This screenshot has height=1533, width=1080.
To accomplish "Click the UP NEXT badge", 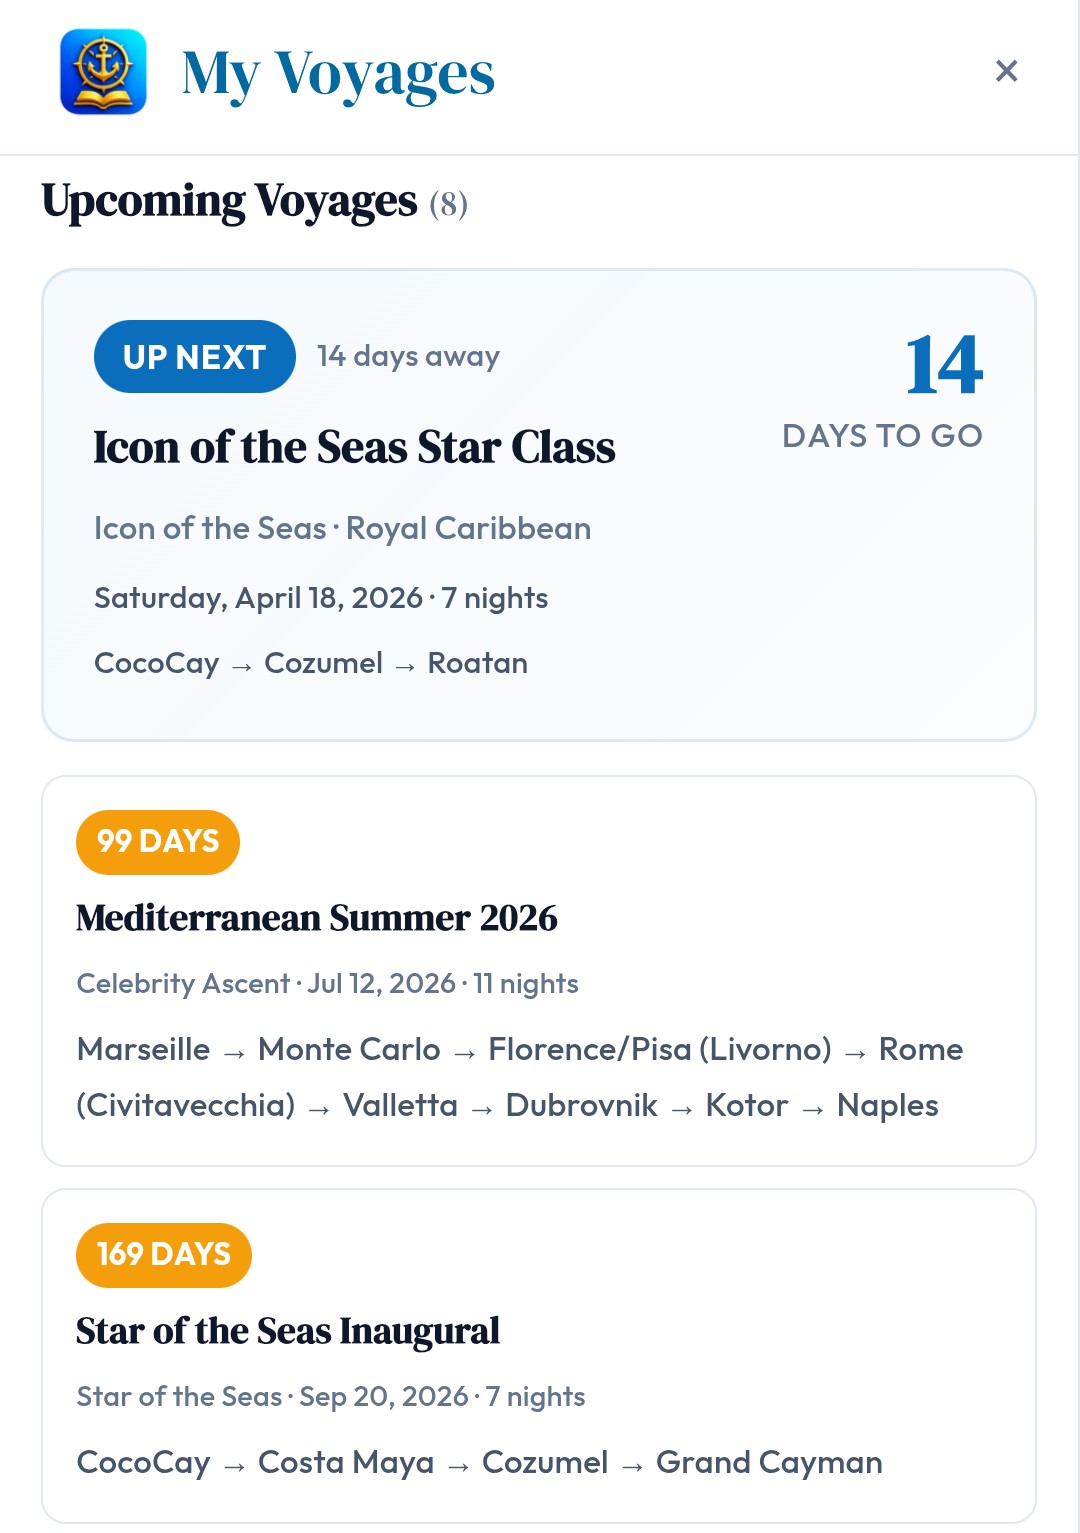I will point(194,356).
